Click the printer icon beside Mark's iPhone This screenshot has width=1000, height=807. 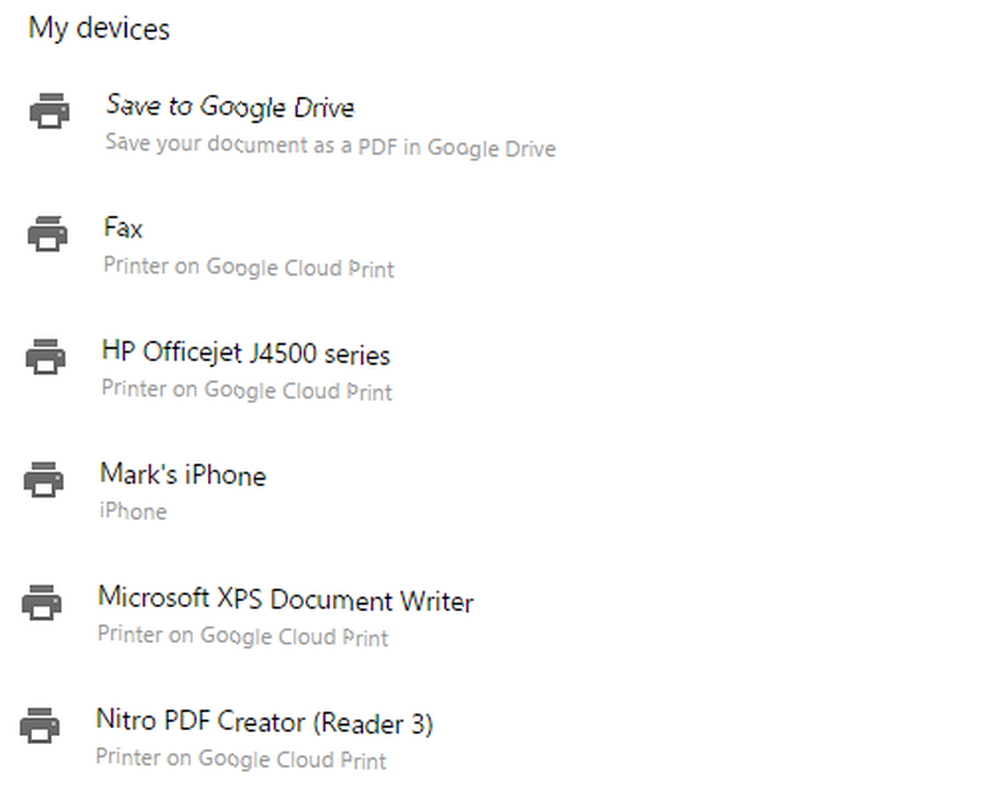[x=44, y=480]
